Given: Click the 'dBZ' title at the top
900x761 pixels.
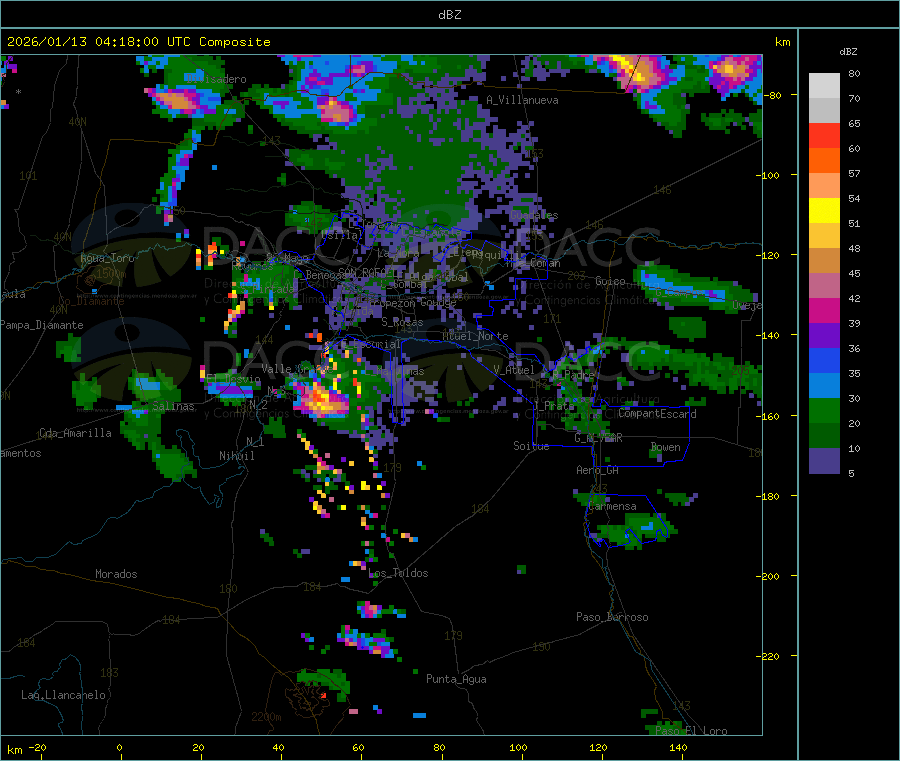Looking at the screenshot, I should [449, 15].
